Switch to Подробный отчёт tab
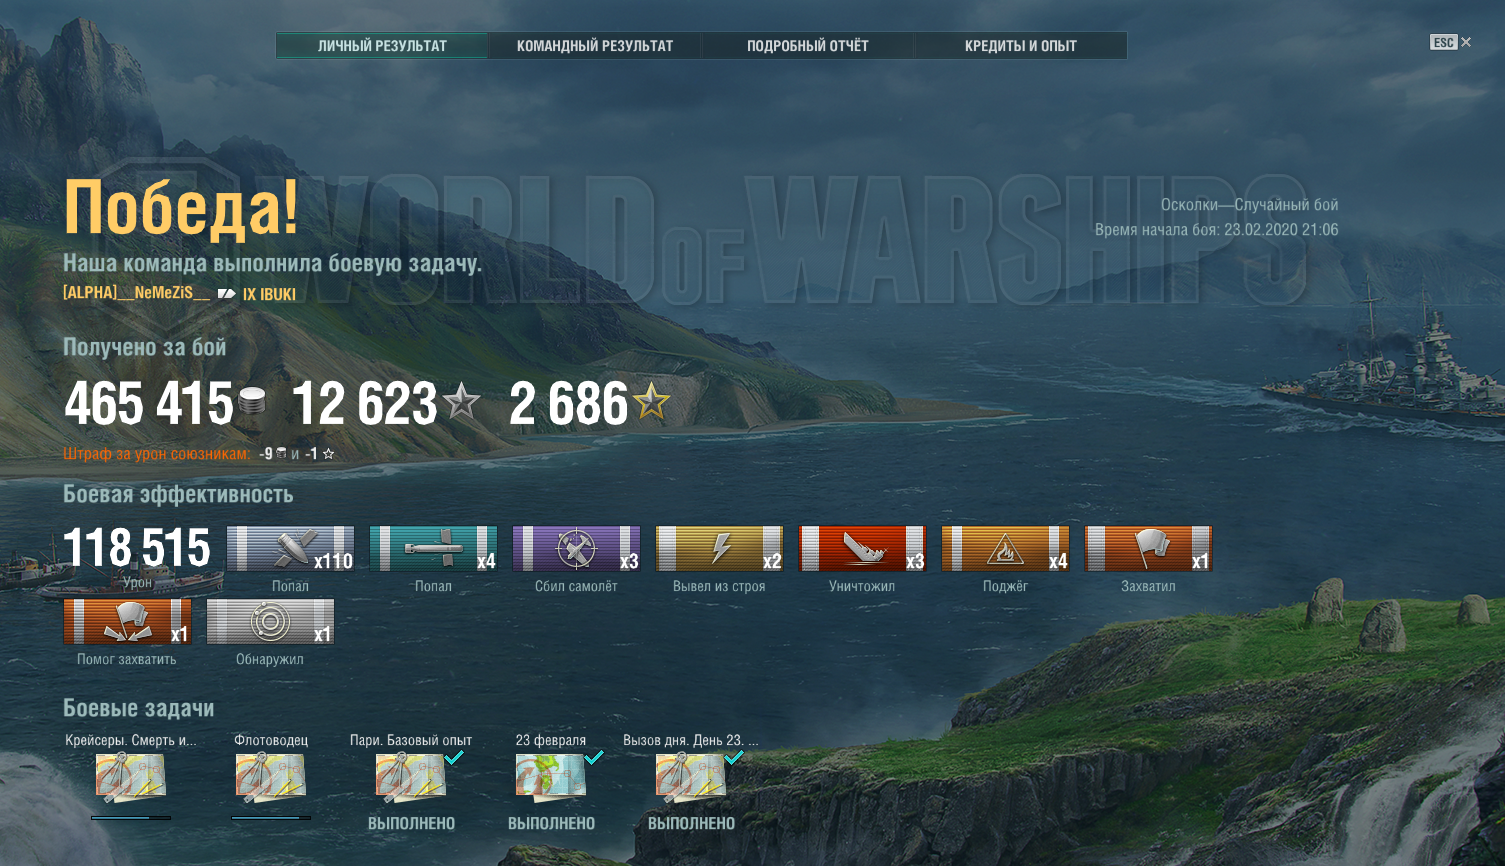 [x=807, y=46]
